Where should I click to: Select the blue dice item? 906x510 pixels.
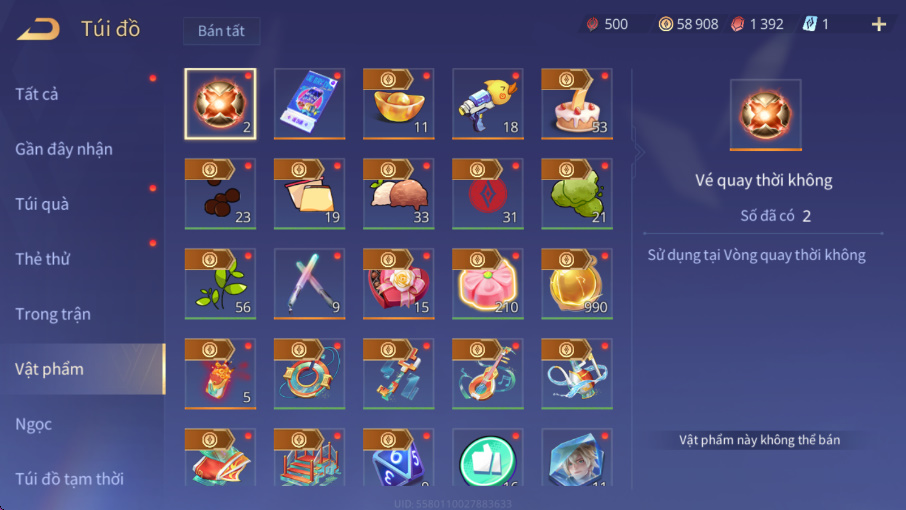click(399, 457)
